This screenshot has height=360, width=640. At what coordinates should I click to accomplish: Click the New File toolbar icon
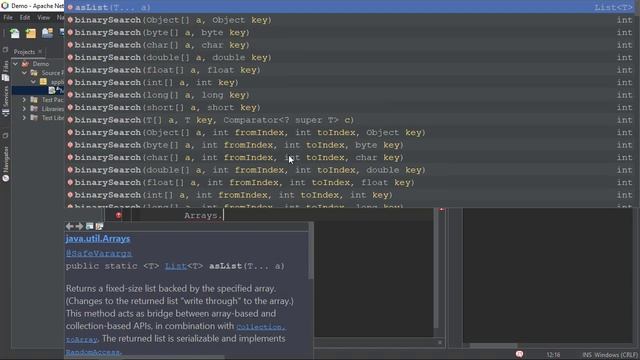pyautogui.click(x=15, y=33)
